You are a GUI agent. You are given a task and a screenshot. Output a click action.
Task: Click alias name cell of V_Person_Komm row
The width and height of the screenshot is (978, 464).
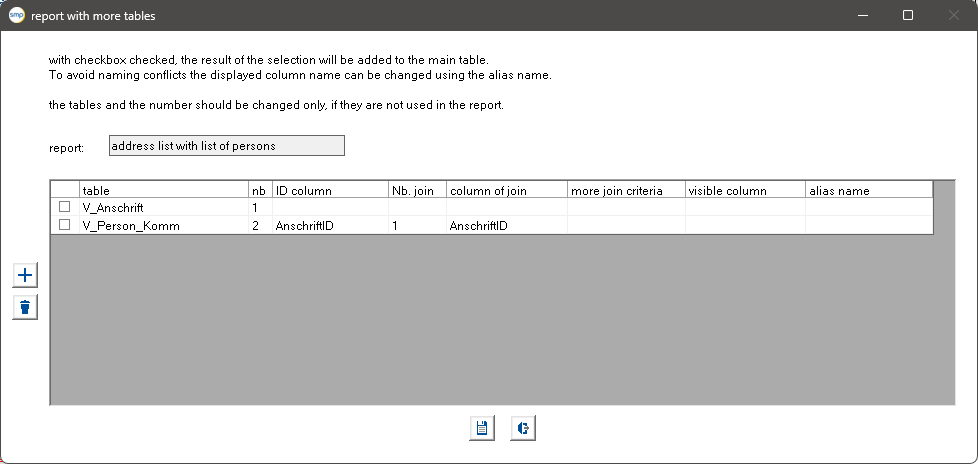[869, 226]
